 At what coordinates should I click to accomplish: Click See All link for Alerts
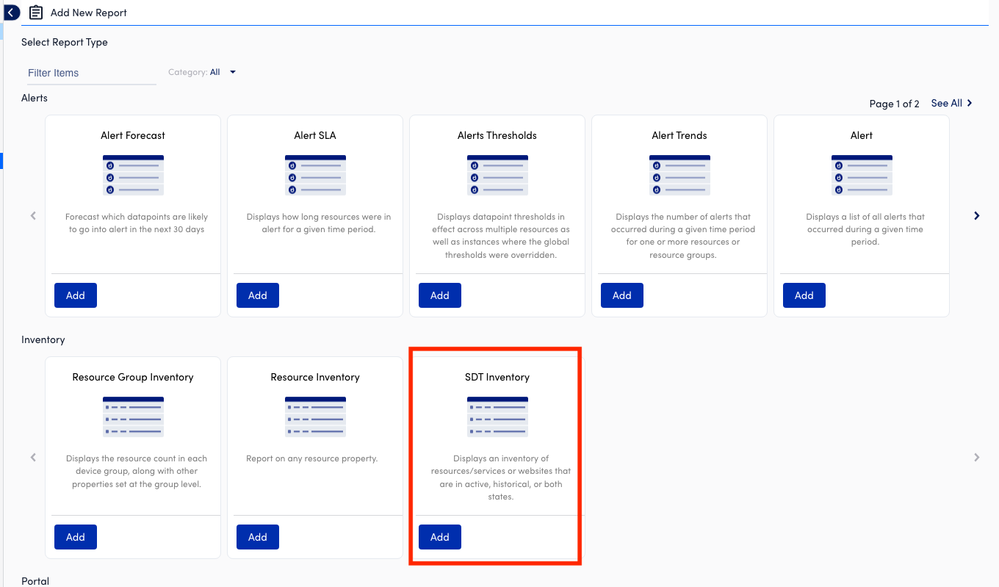tap(951, 103)
